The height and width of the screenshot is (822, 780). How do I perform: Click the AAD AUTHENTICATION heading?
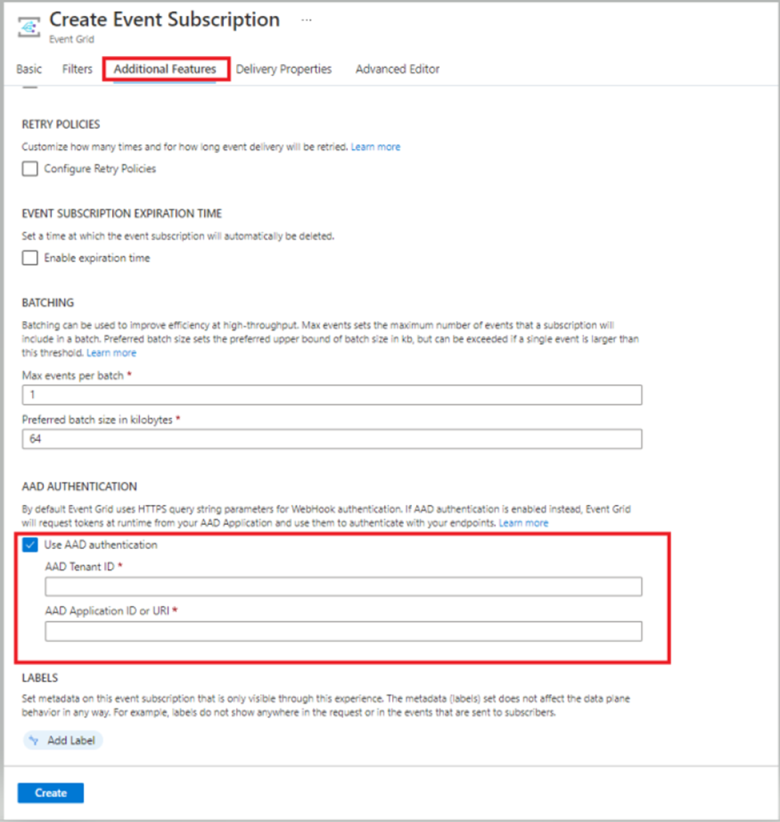point(79,486)
